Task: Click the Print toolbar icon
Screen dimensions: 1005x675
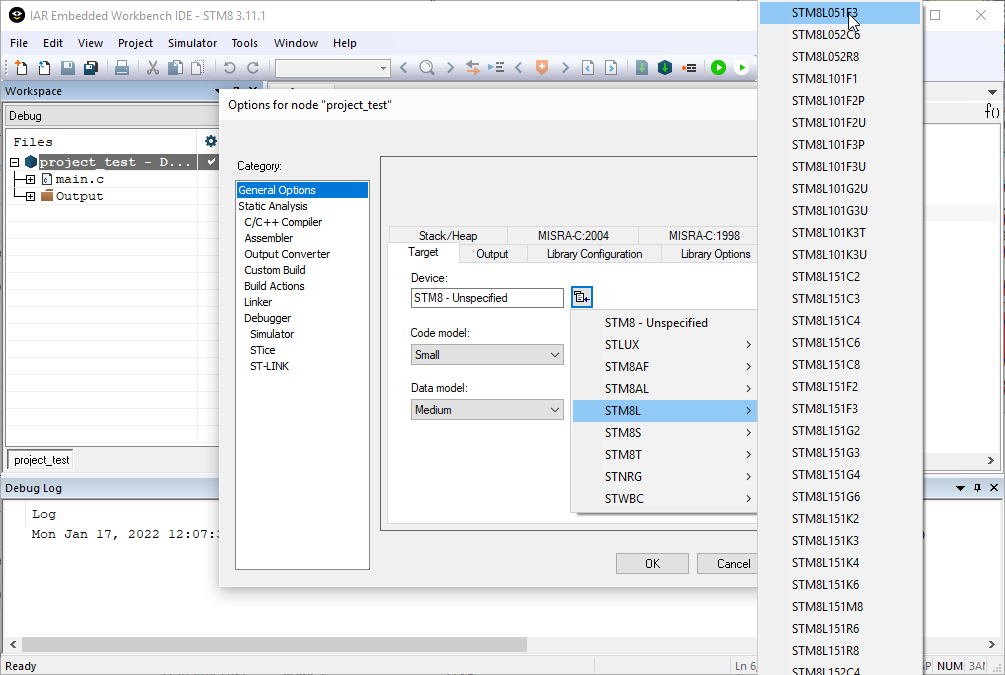Action: coord(122,67)
